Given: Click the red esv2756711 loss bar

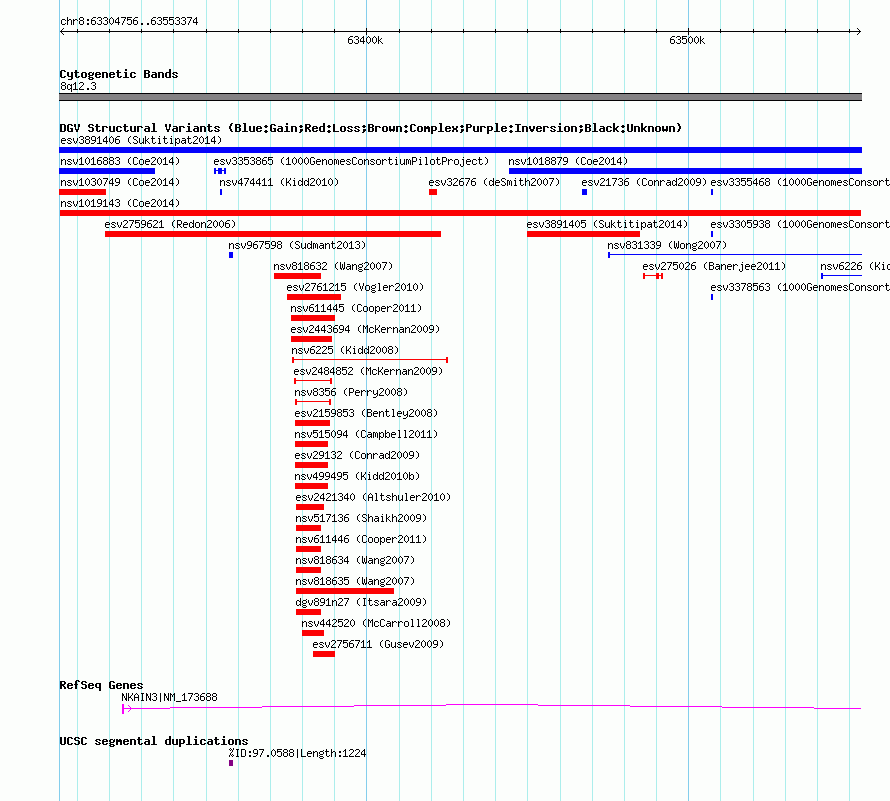Looking at the screenshot, I should point(324,654).
